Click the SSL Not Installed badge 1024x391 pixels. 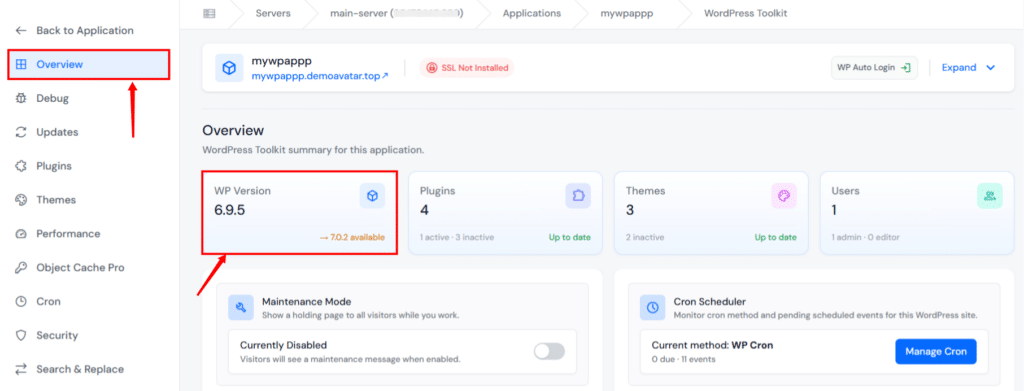pyautogui.click(x=467, y=68)
